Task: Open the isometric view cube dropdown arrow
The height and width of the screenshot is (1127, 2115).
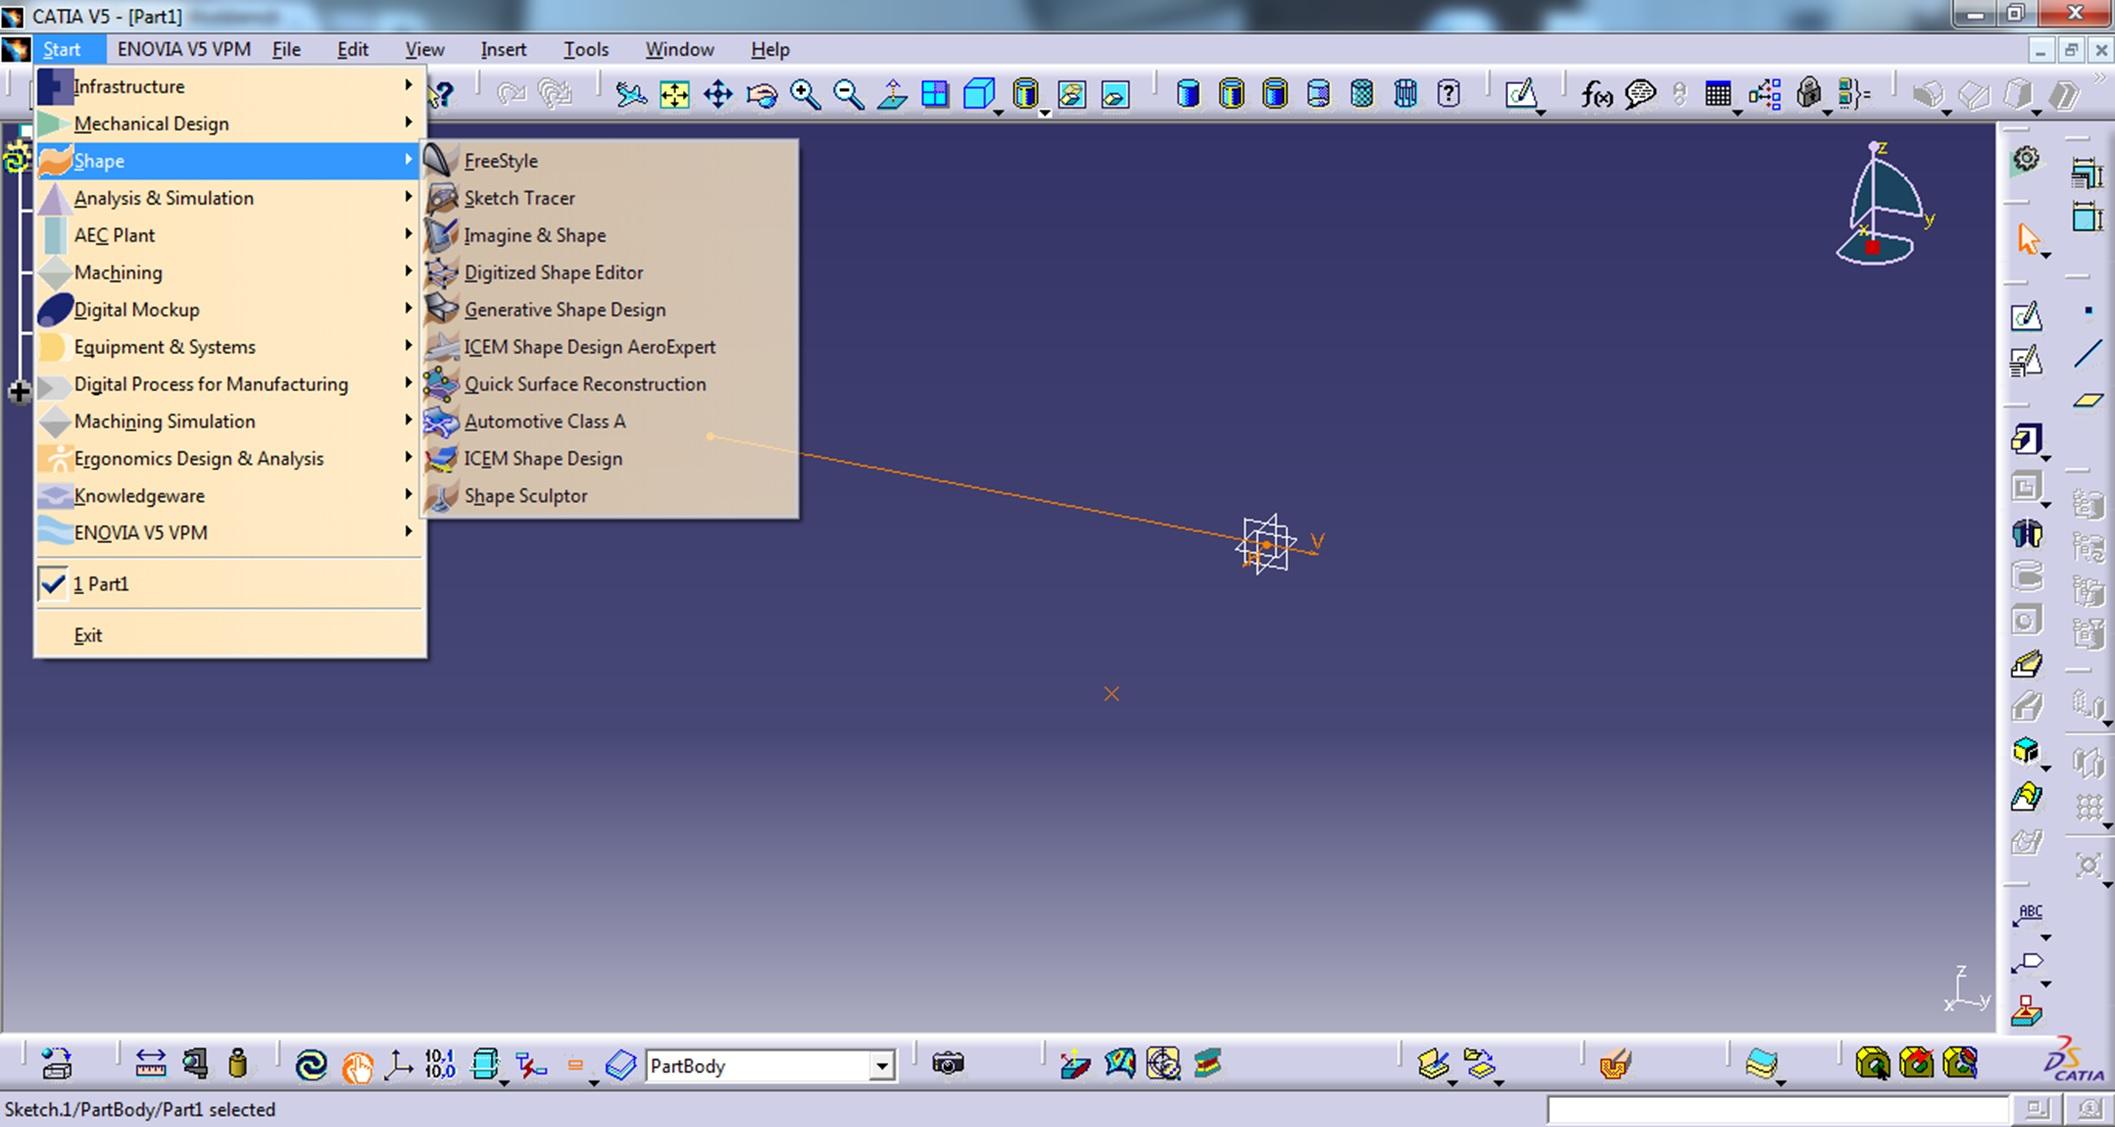Action: [998, 112]
